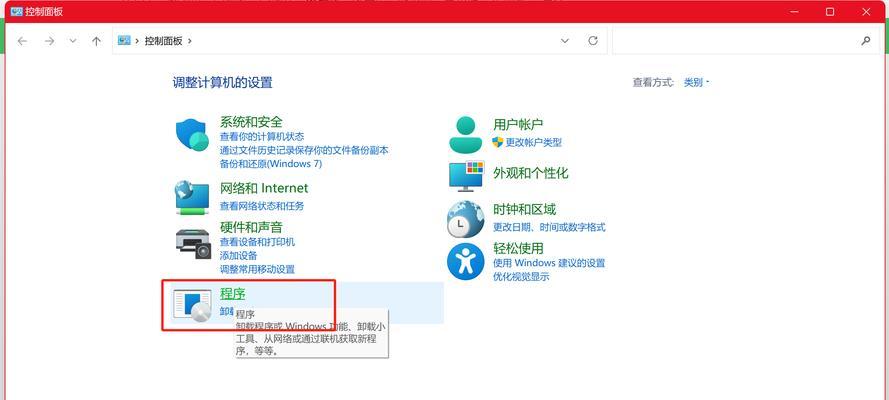Open the Clock and Region globe icon
Viewport: 889px width, 400px height.
465,219
